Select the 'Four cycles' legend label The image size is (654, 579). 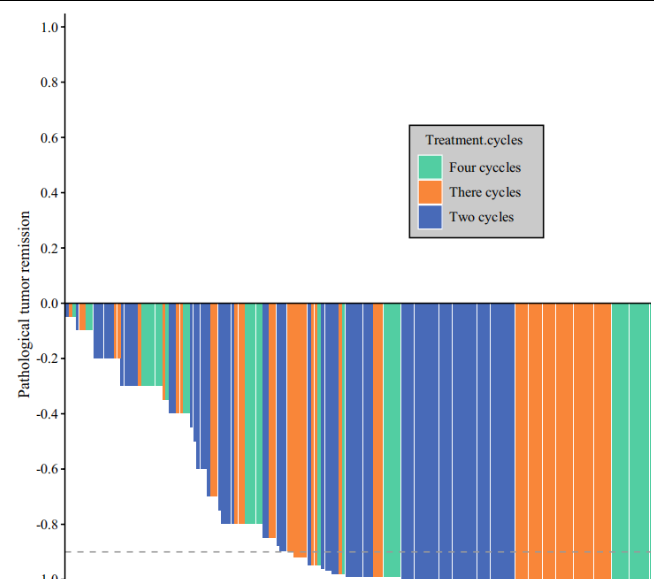[484, 168]
